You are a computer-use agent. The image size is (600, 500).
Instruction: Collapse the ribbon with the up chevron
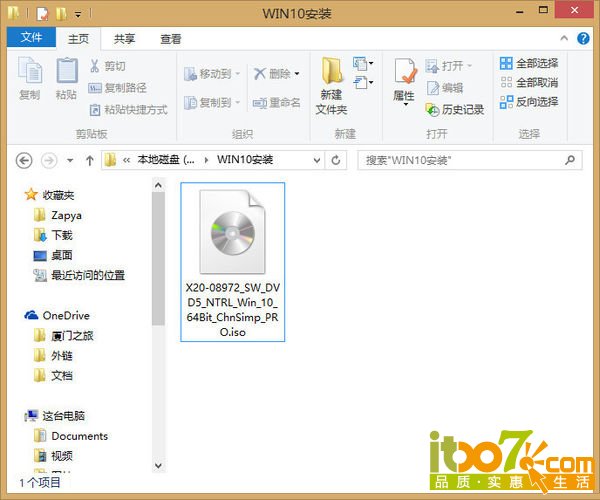pos(564,38)
